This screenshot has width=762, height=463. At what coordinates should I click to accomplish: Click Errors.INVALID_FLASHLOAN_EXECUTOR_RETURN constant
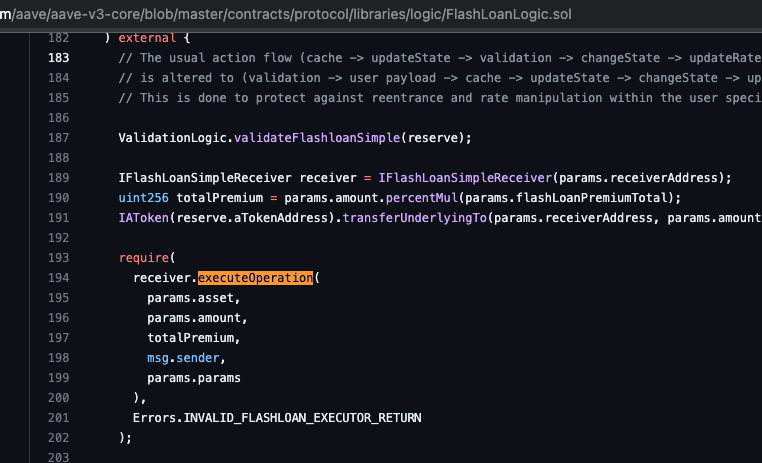(277, 417)
